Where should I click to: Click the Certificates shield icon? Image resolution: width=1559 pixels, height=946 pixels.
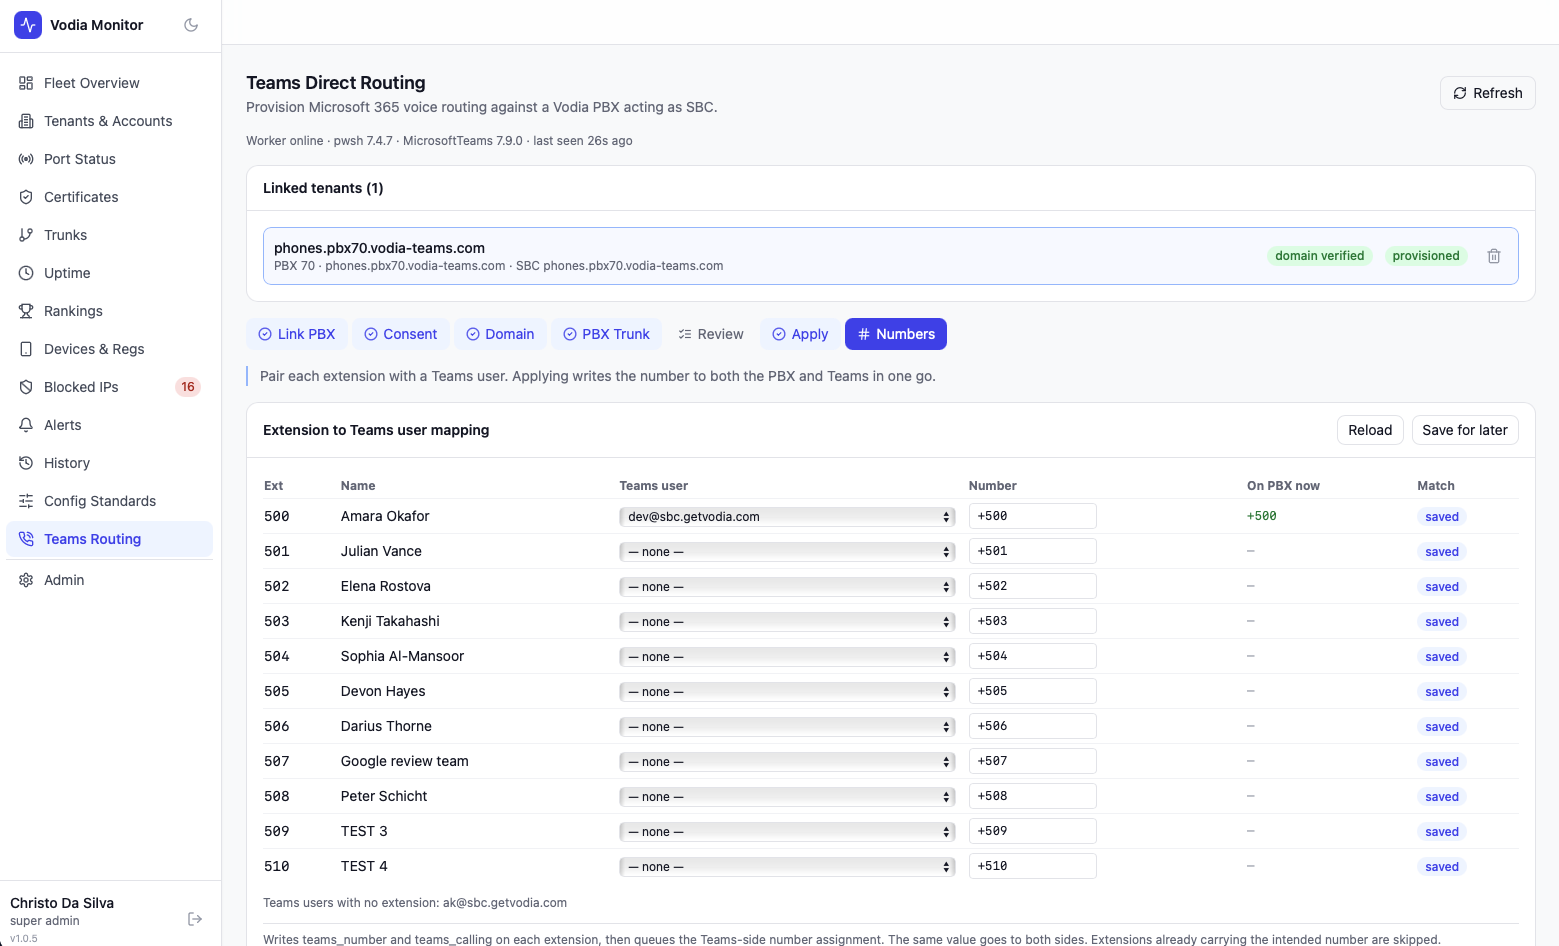[26, 197]
